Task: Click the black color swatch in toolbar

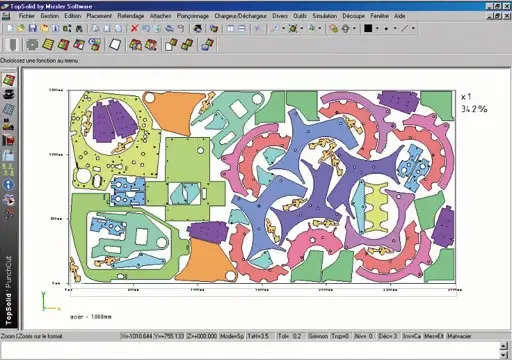Action: [368, 29]
